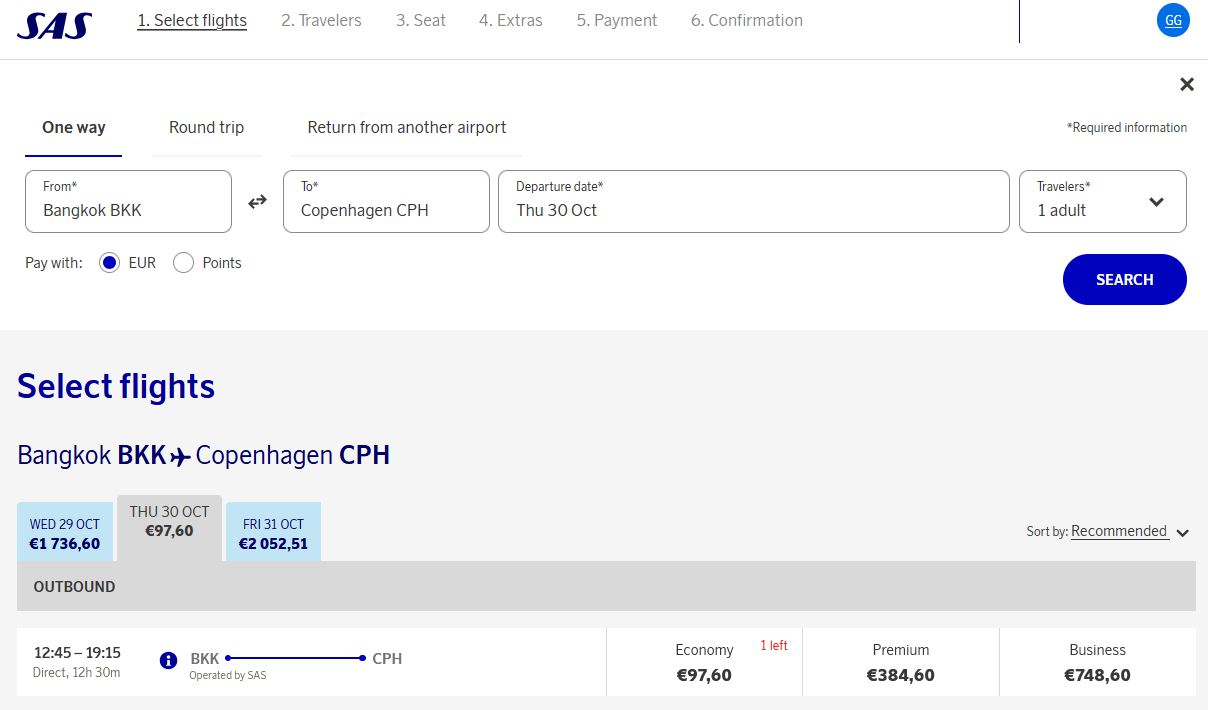Go to step 1. Select flights

(x=192, y=21)
